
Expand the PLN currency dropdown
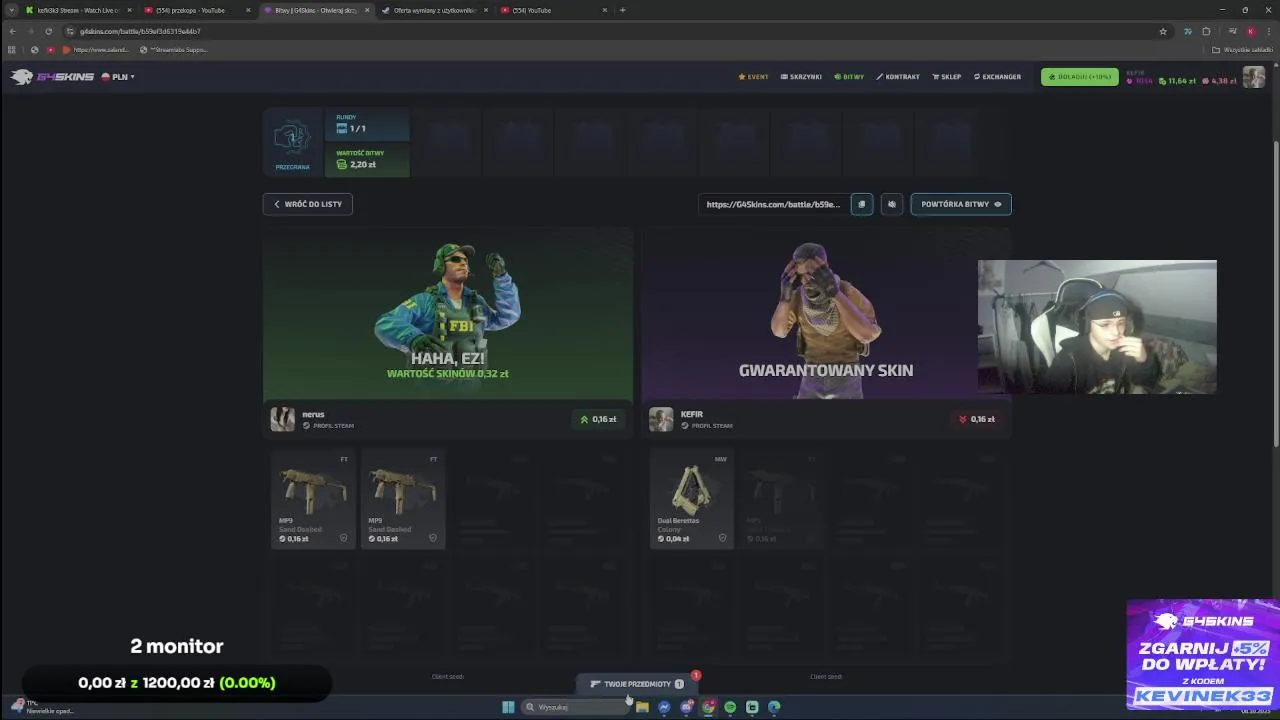tap(118, 77)
